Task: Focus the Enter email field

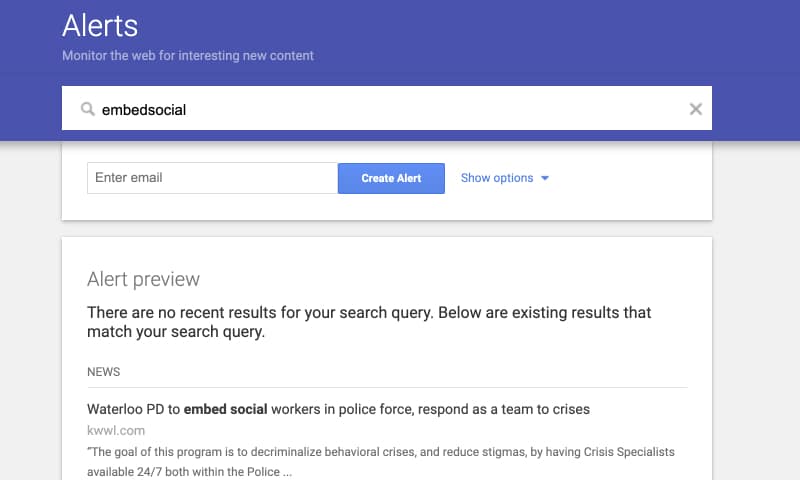Action: [x=212, y=178]
